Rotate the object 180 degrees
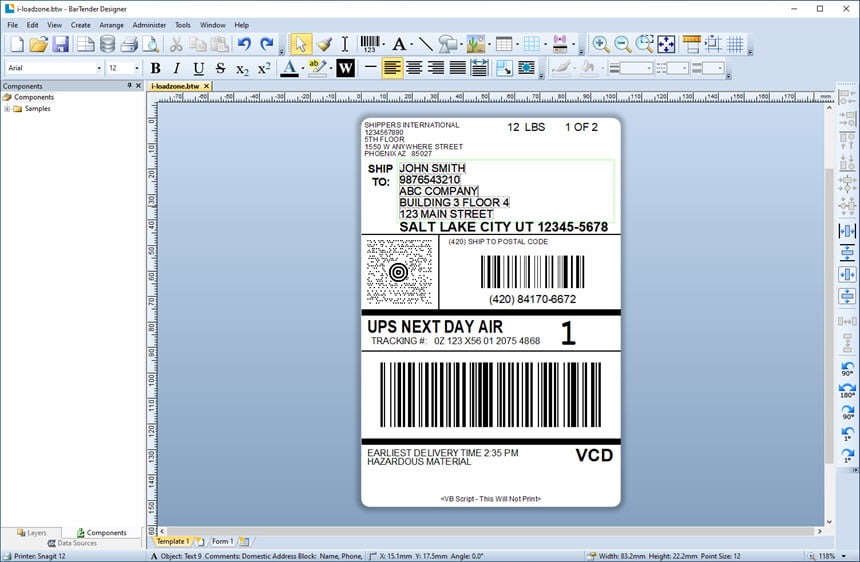This screenshot has width=860, height=562. coord(847,390)
